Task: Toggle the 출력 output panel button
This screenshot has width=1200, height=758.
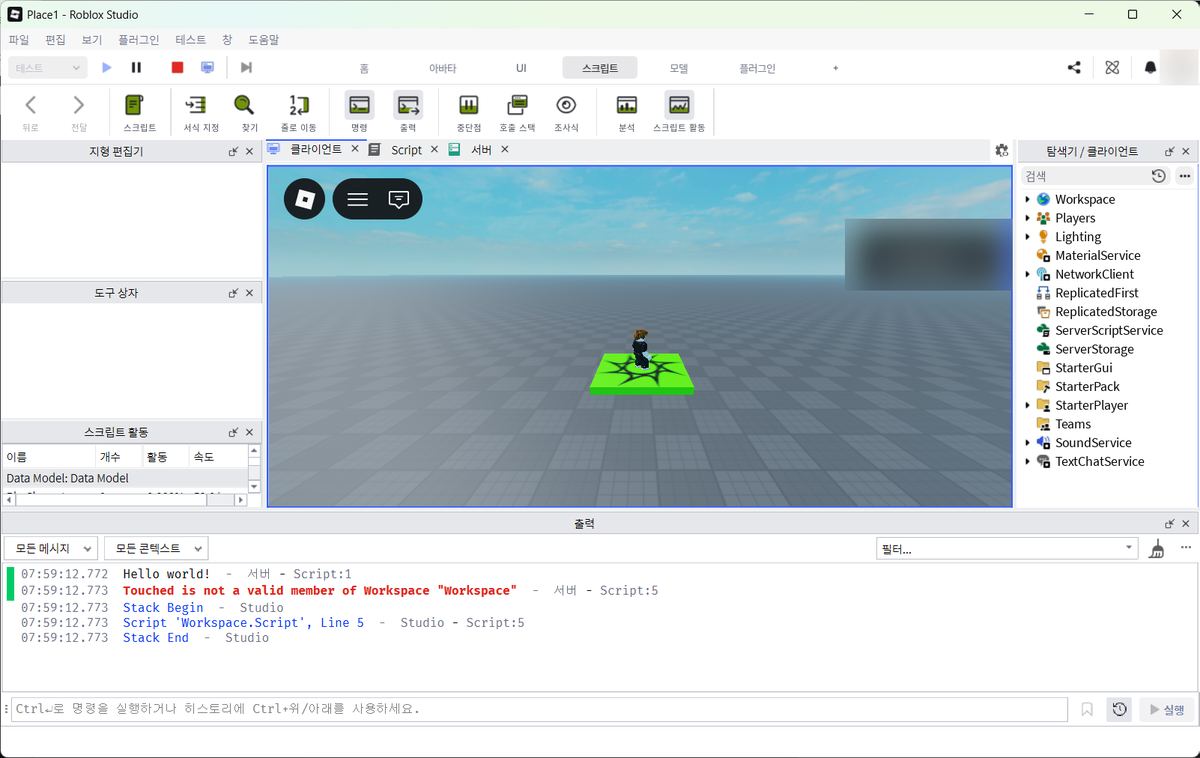Action: pyautogui.click(x=408, y=112)
